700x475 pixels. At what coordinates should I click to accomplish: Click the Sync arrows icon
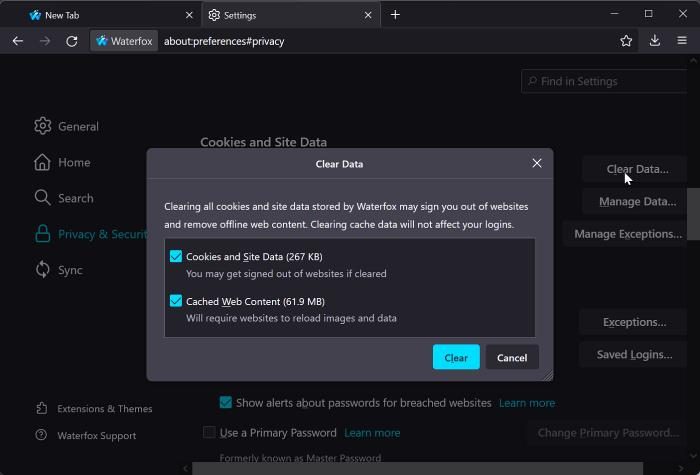42,270
